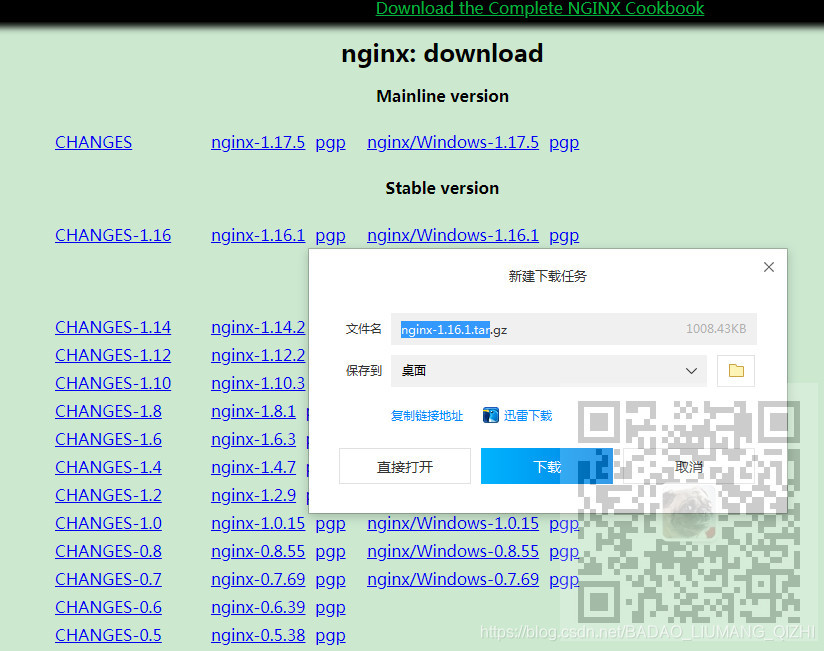
Task: Open CHANGES-1.14 link
Action: coord(113,327)
